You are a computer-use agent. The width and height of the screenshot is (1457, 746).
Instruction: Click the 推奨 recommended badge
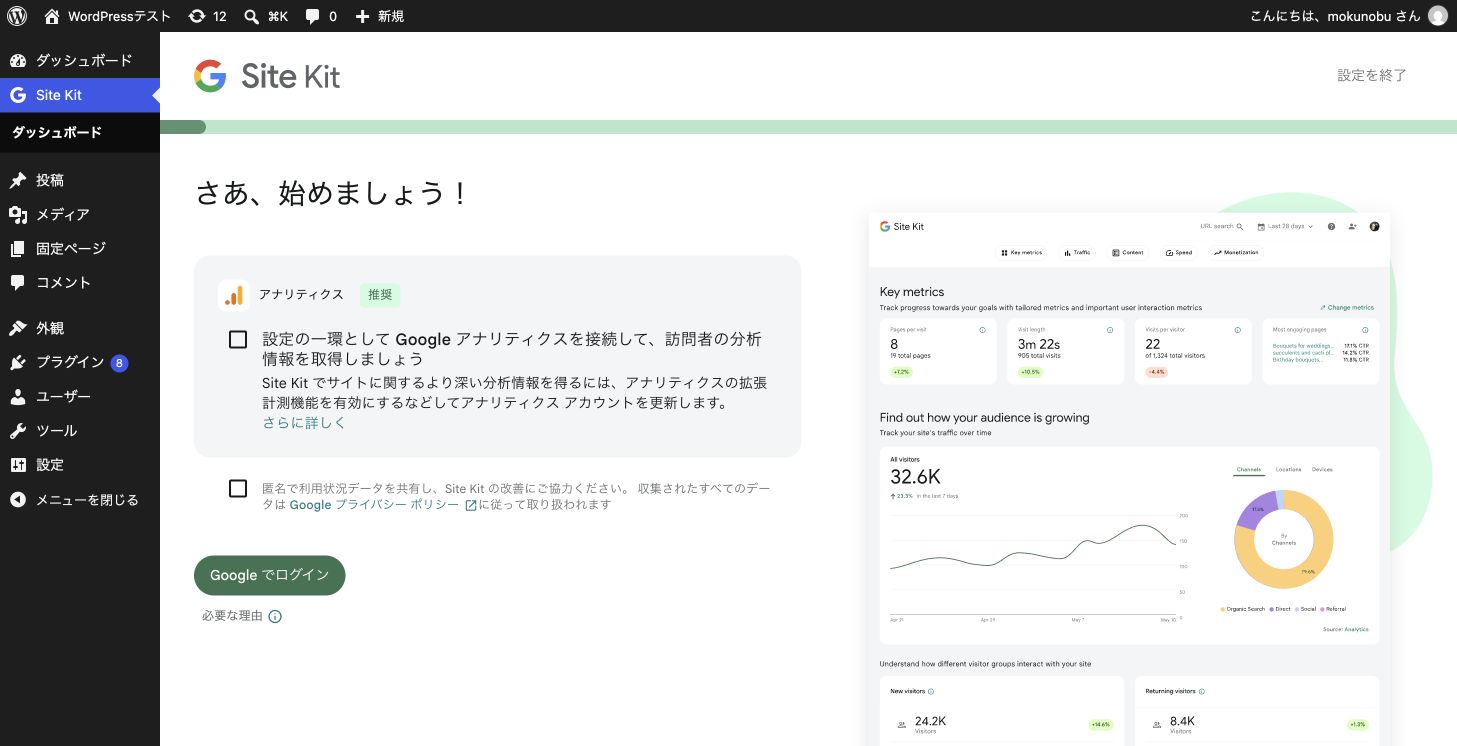pyautogui.click(x=380, y=294)
